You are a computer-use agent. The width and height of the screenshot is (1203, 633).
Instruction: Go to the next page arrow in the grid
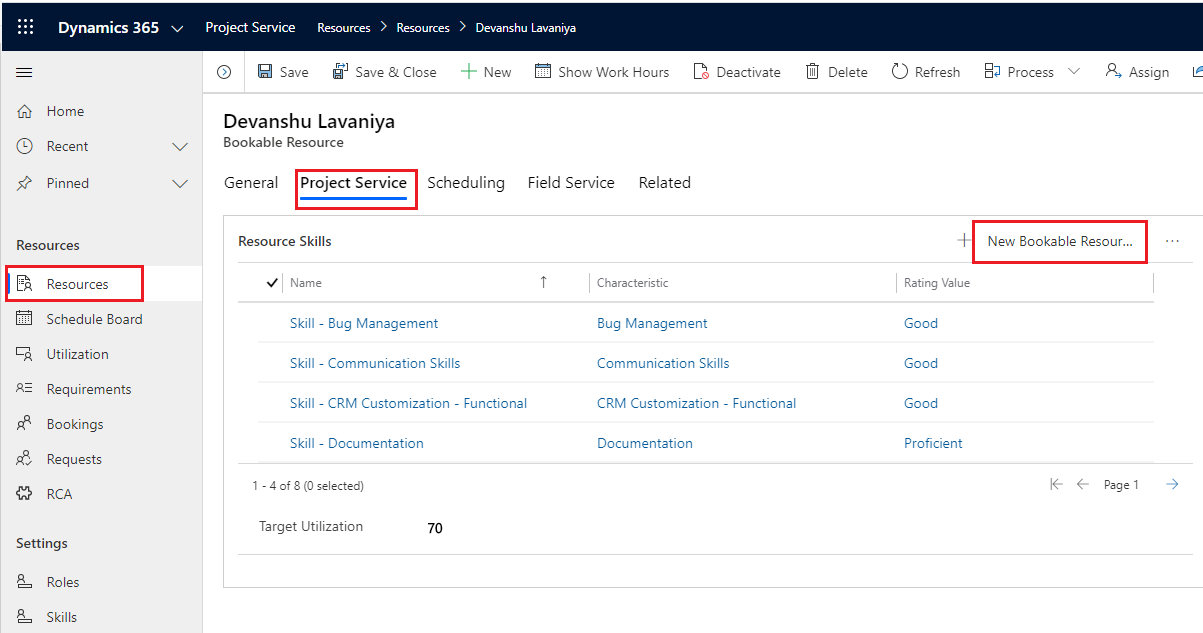coord(1172,484)
